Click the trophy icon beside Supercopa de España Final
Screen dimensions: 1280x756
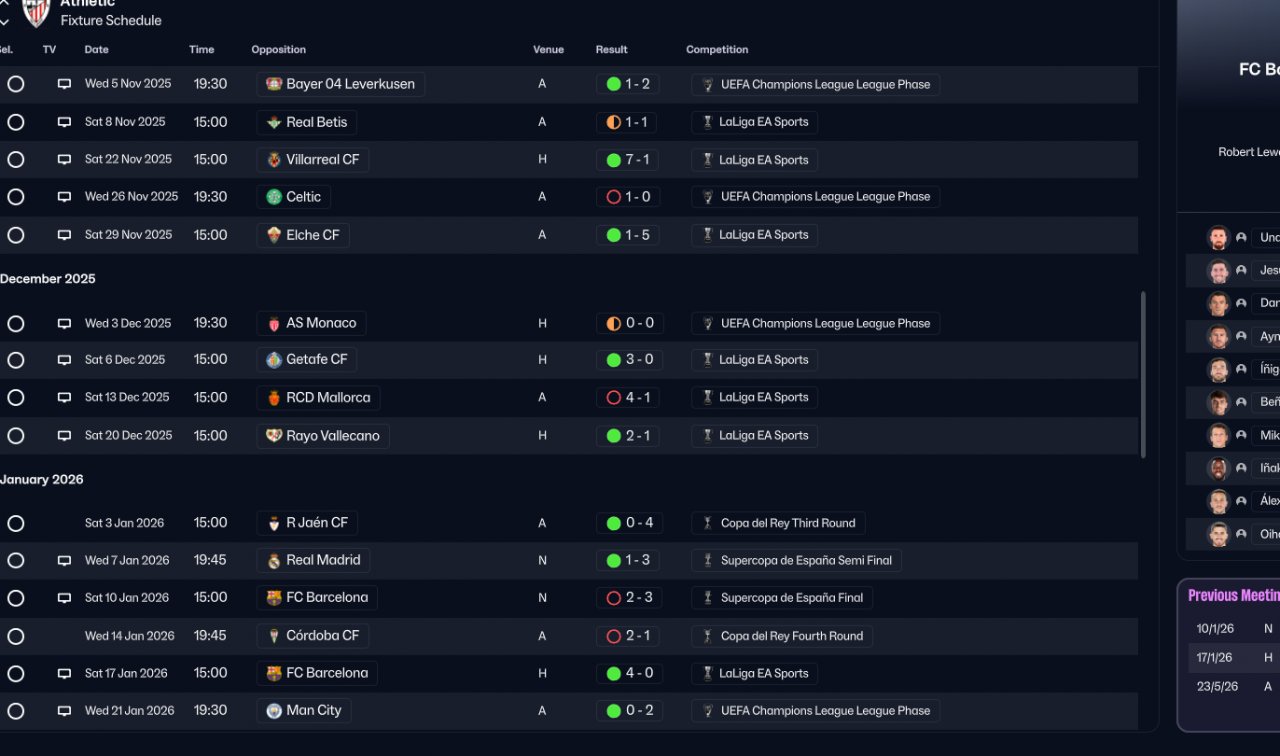tap(708, 598)
